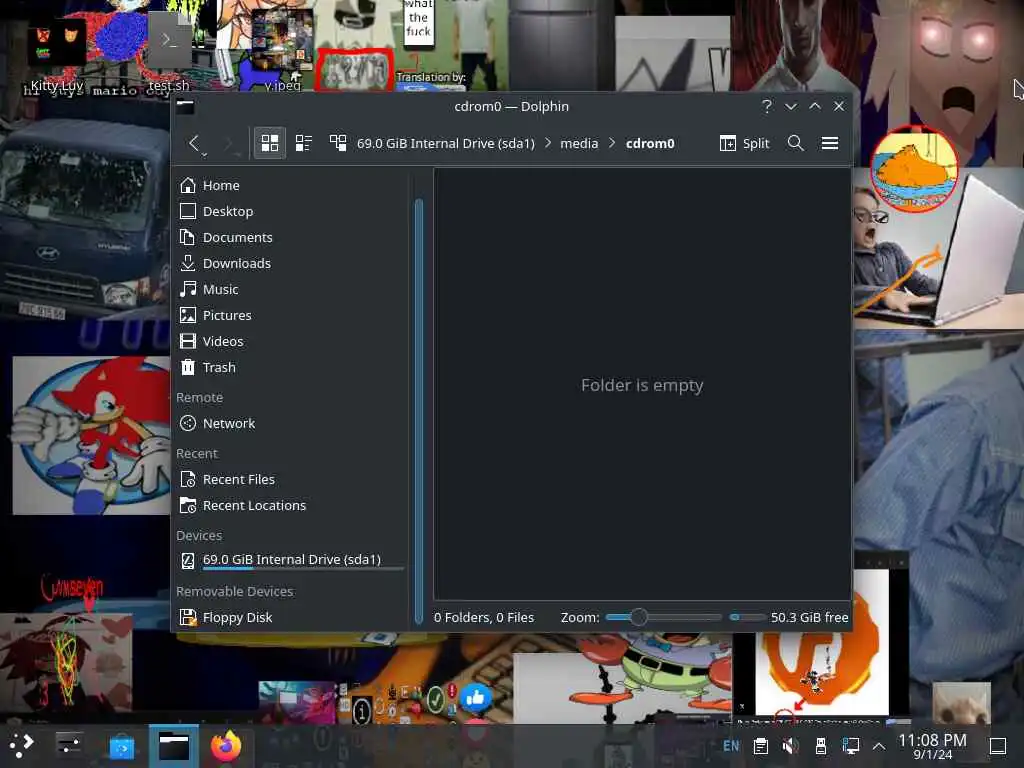Open Desktop in places panel
The width and height of the screenshot is (1024, 768).
tap(292, 211)
